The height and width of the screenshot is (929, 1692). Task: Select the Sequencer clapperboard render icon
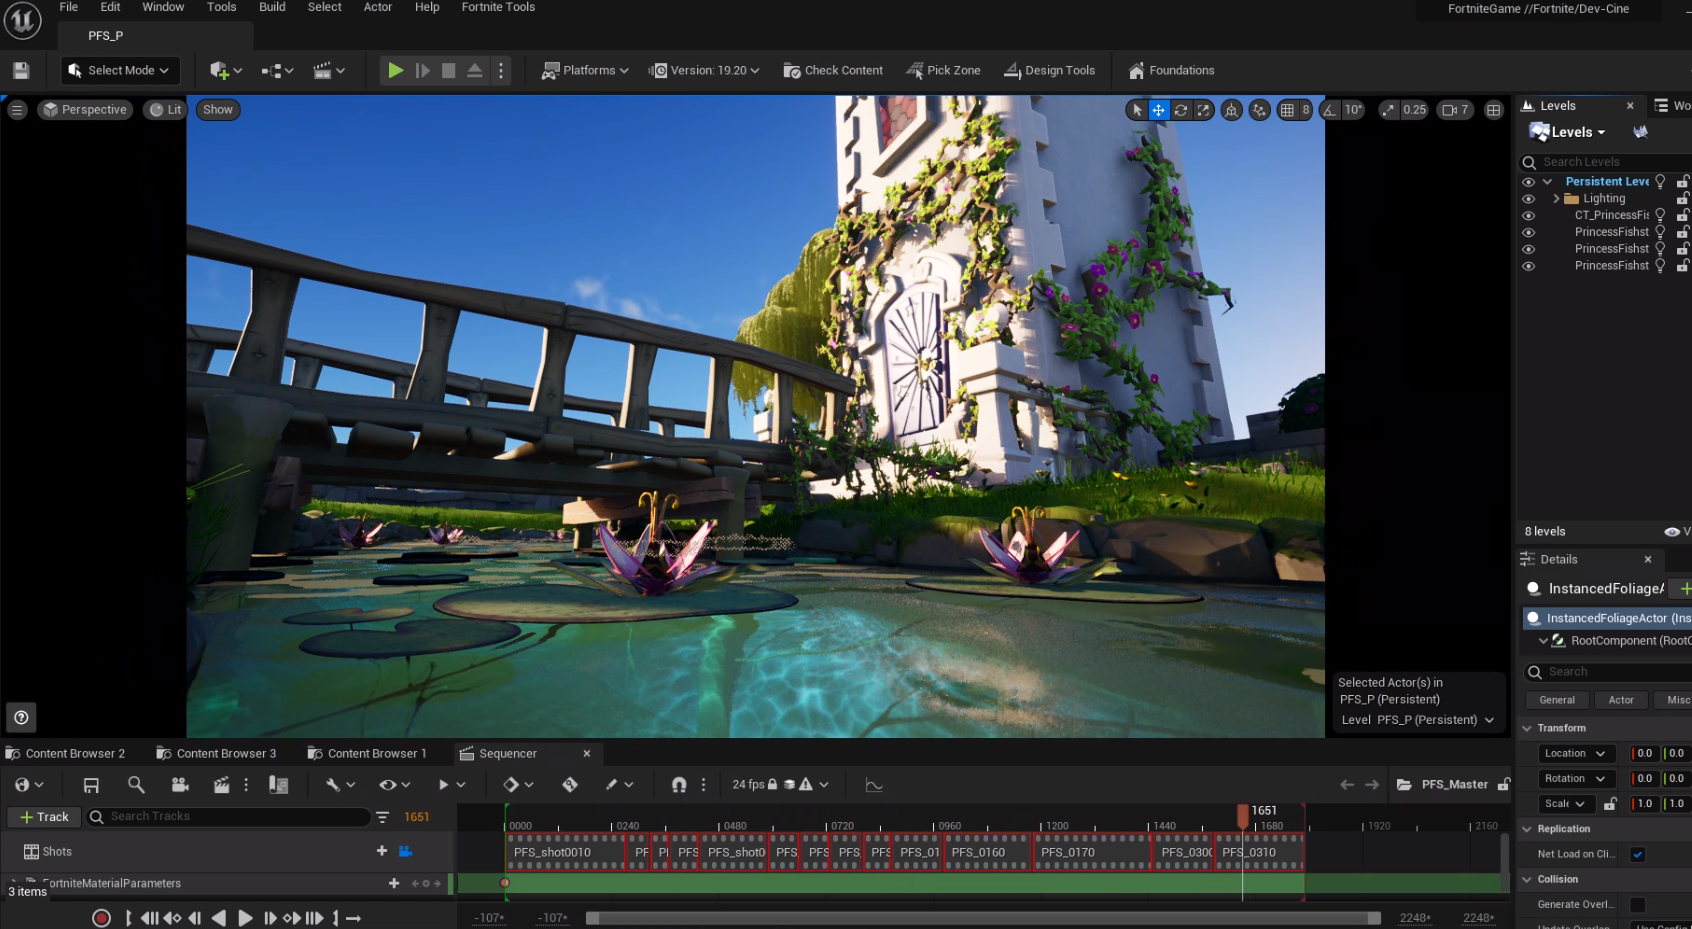221,785
